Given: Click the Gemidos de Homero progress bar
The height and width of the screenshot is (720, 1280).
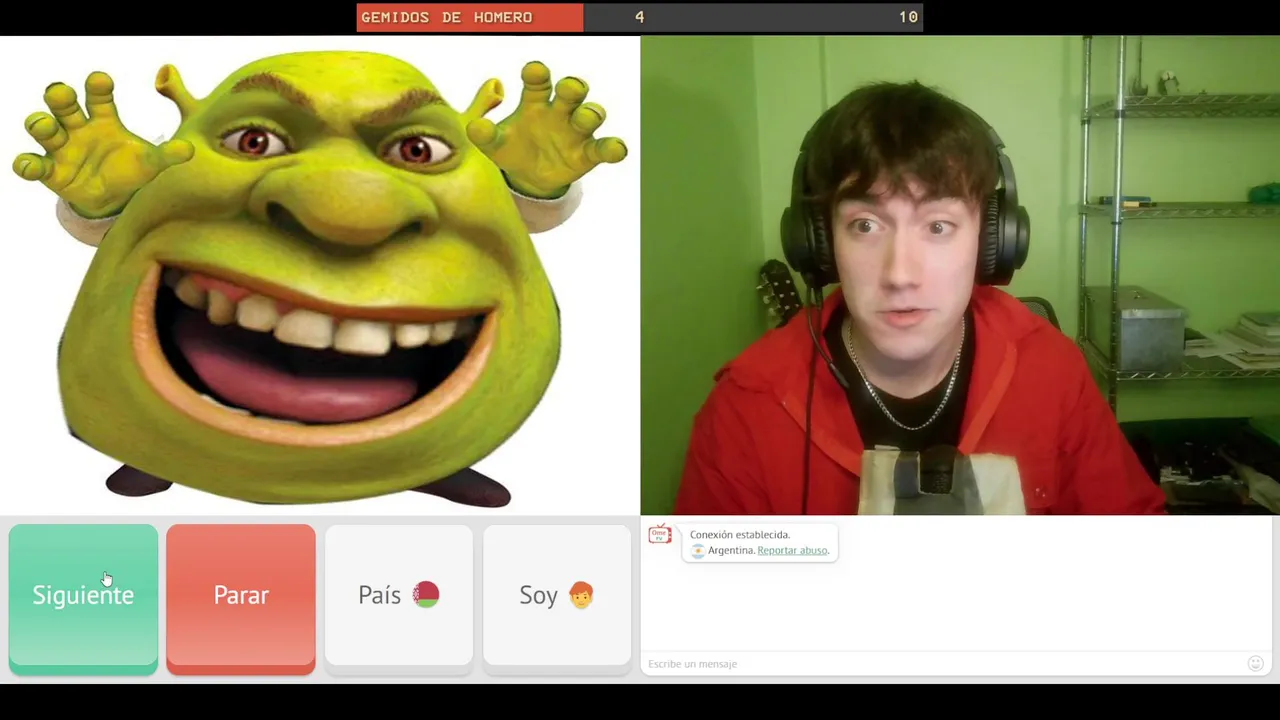Looking at the screenshot, I should pos(639,17).
